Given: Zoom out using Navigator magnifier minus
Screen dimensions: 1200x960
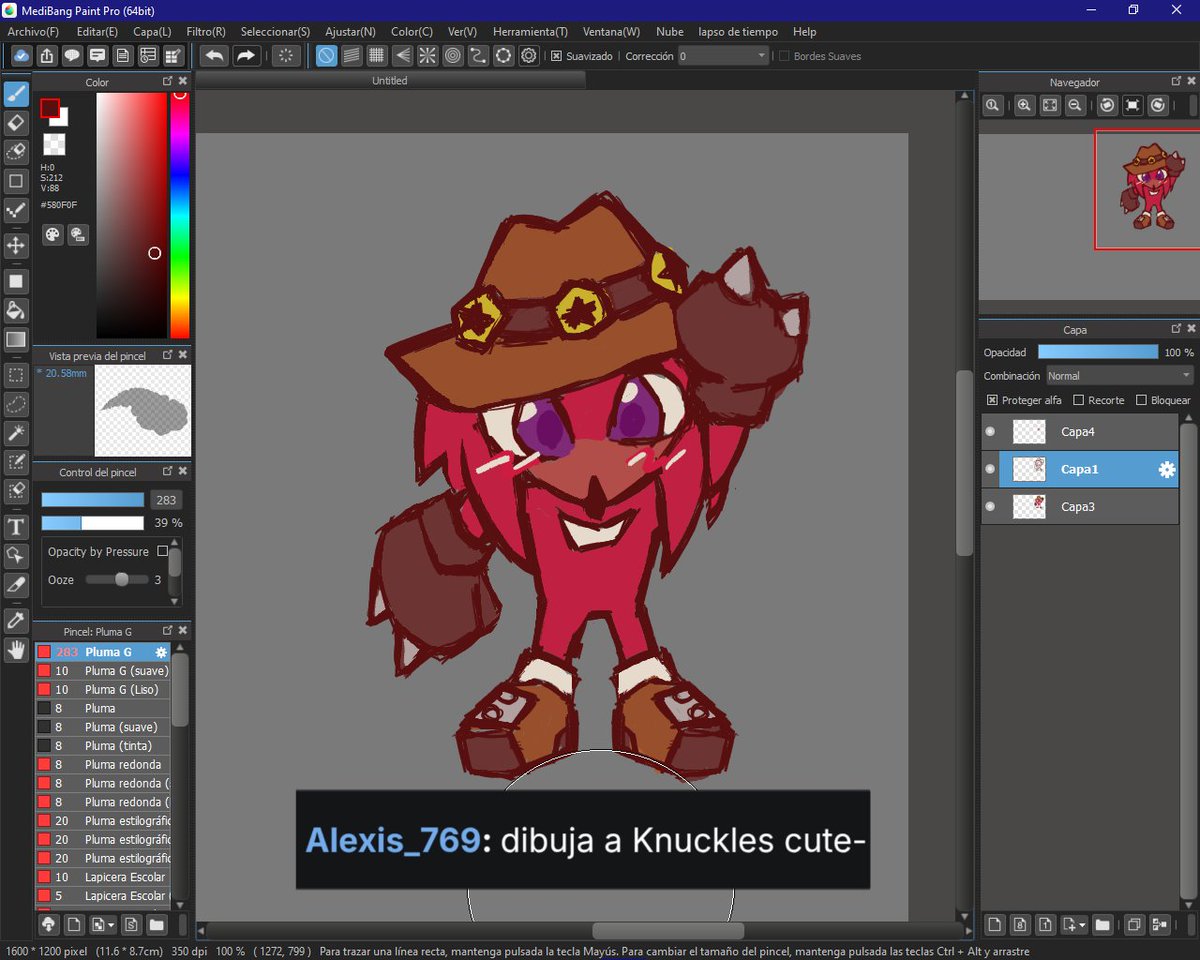Looking at the screenshot, I should [x=1075, y=105].
